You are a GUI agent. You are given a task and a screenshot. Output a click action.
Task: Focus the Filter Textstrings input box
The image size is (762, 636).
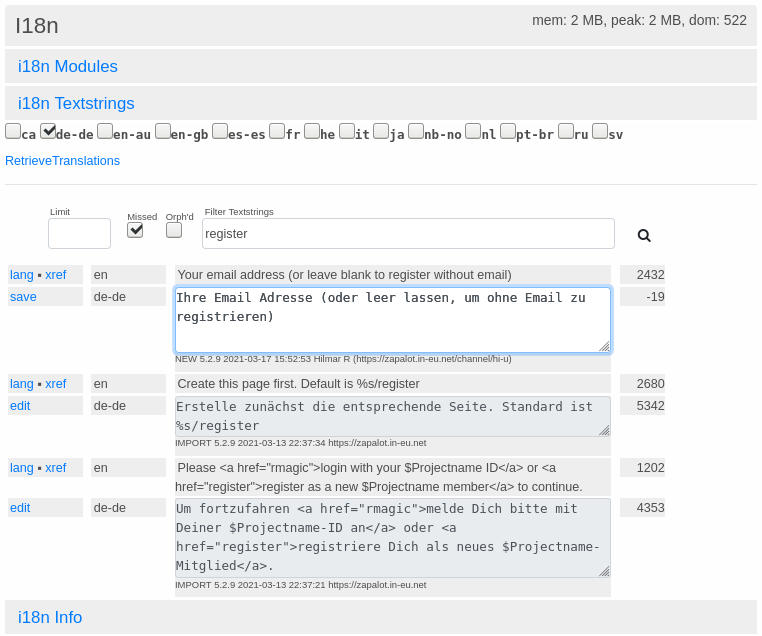408,234
